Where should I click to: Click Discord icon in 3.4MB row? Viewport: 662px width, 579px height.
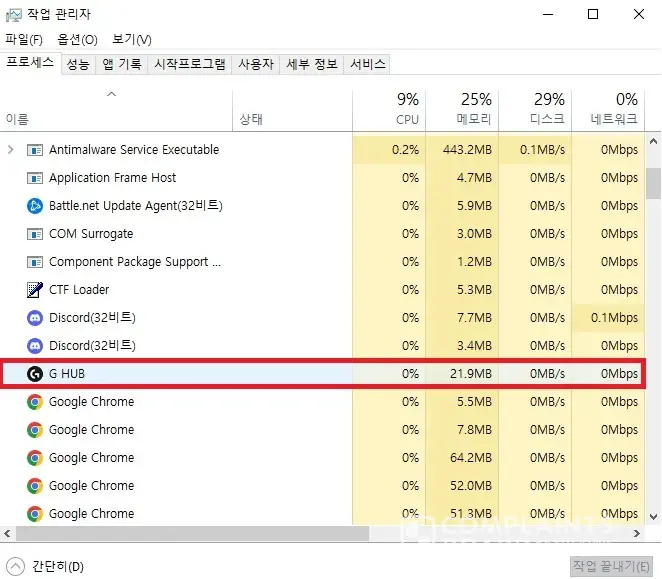click(35, 346)
